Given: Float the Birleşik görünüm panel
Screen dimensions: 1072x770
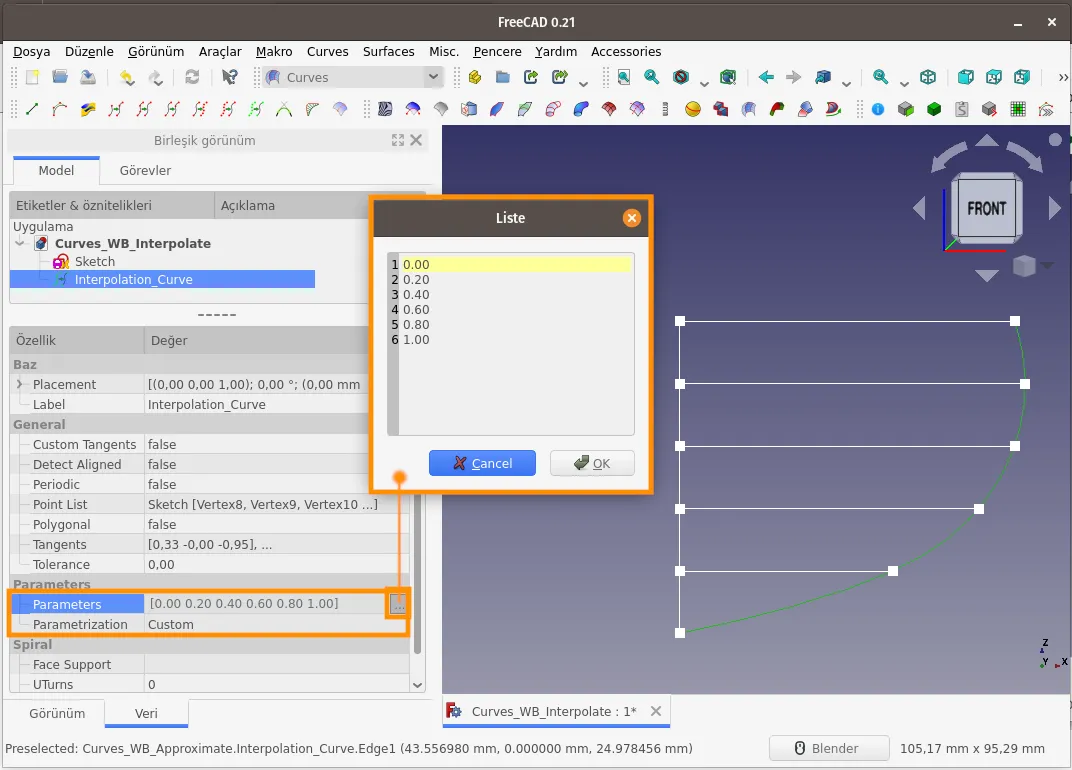Looking at the screenshot, I should (x=397, y=140).
